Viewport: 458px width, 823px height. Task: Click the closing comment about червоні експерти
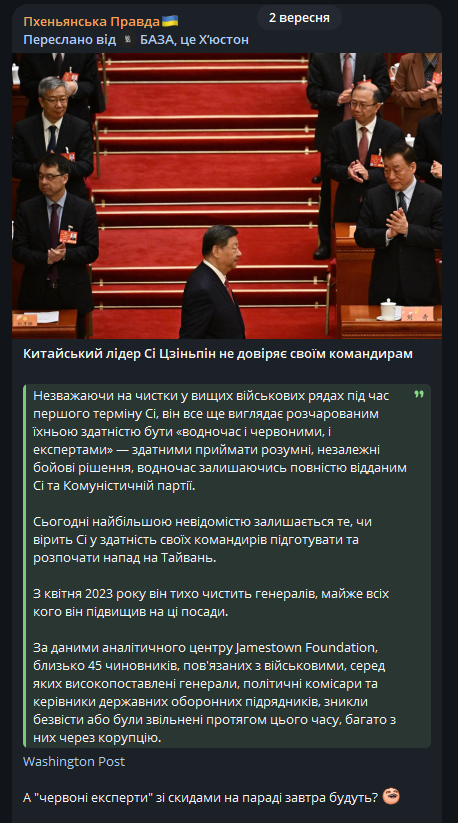coord(200,797)
